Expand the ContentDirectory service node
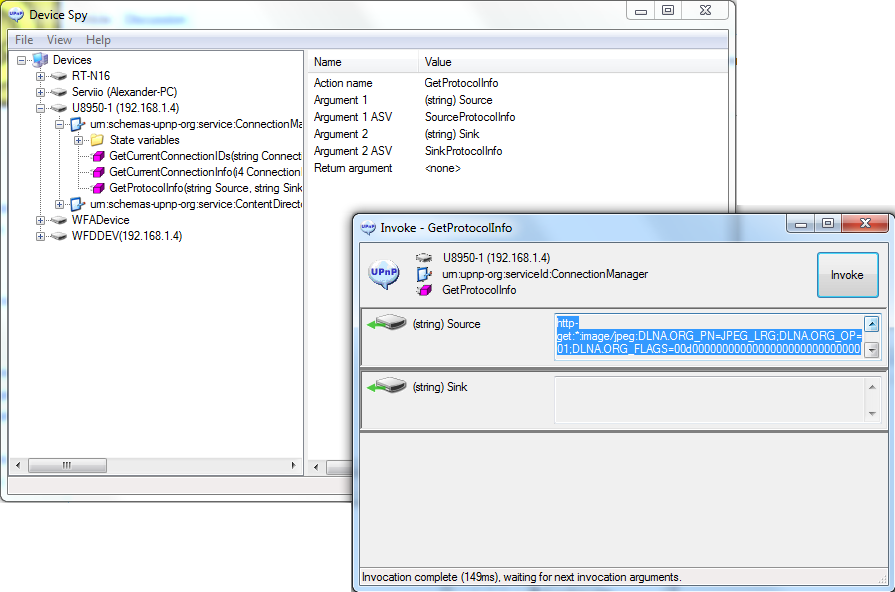 click(x=58, y=204)
